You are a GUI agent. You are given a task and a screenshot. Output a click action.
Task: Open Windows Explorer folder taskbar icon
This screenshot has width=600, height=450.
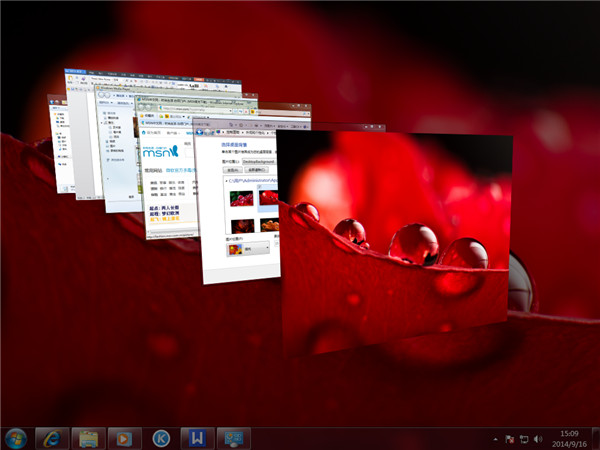pos(88,438)
